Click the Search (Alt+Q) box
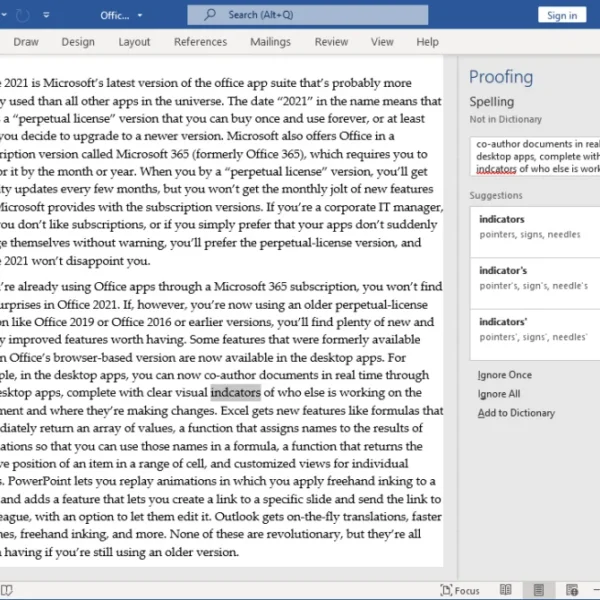 pos(308,15)
